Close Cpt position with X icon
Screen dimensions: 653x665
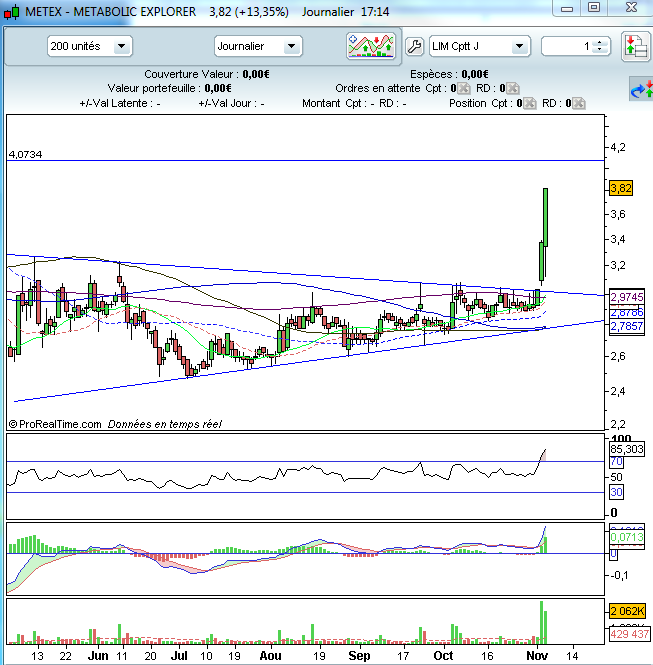pyautogui.click(x=530, y=103)
